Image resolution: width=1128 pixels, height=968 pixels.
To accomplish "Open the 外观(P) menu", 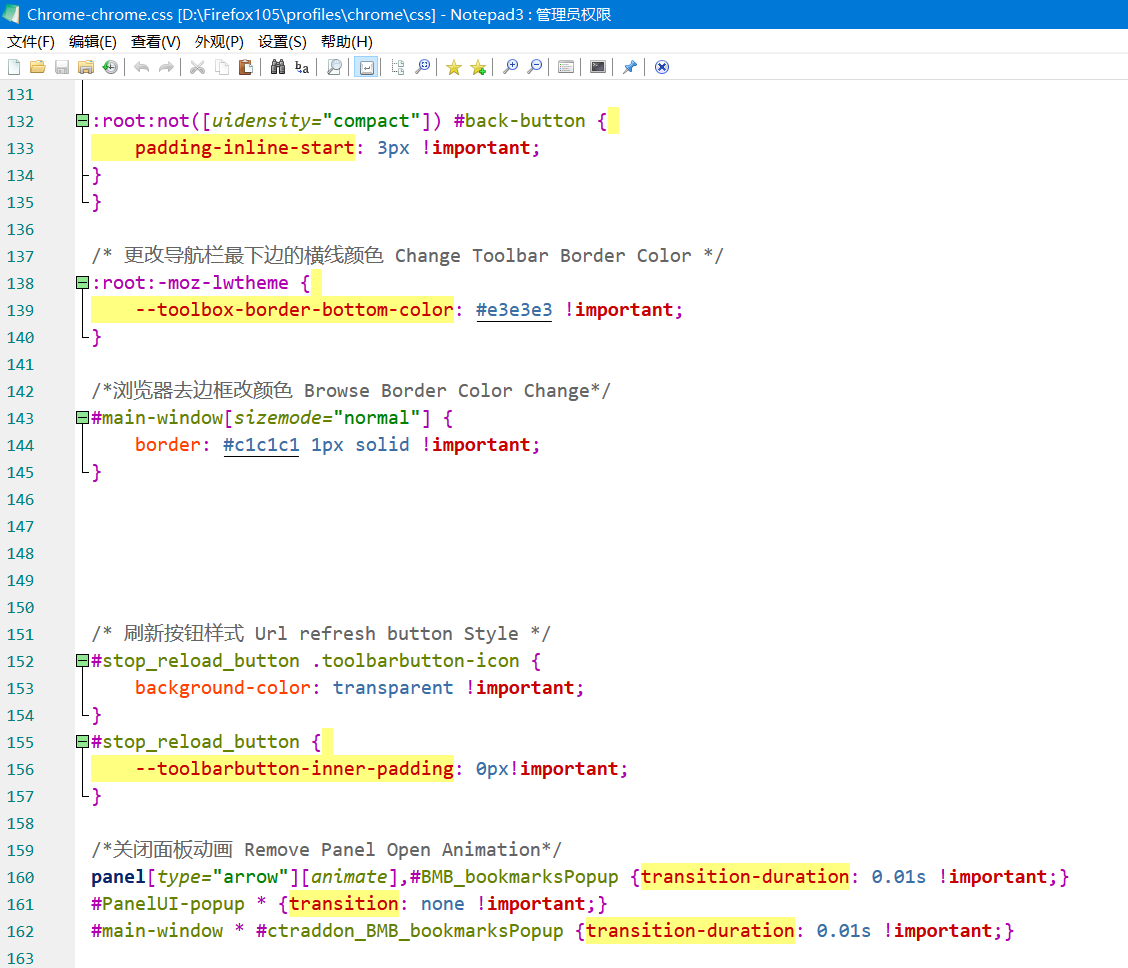I will click(x=219, y=42).
